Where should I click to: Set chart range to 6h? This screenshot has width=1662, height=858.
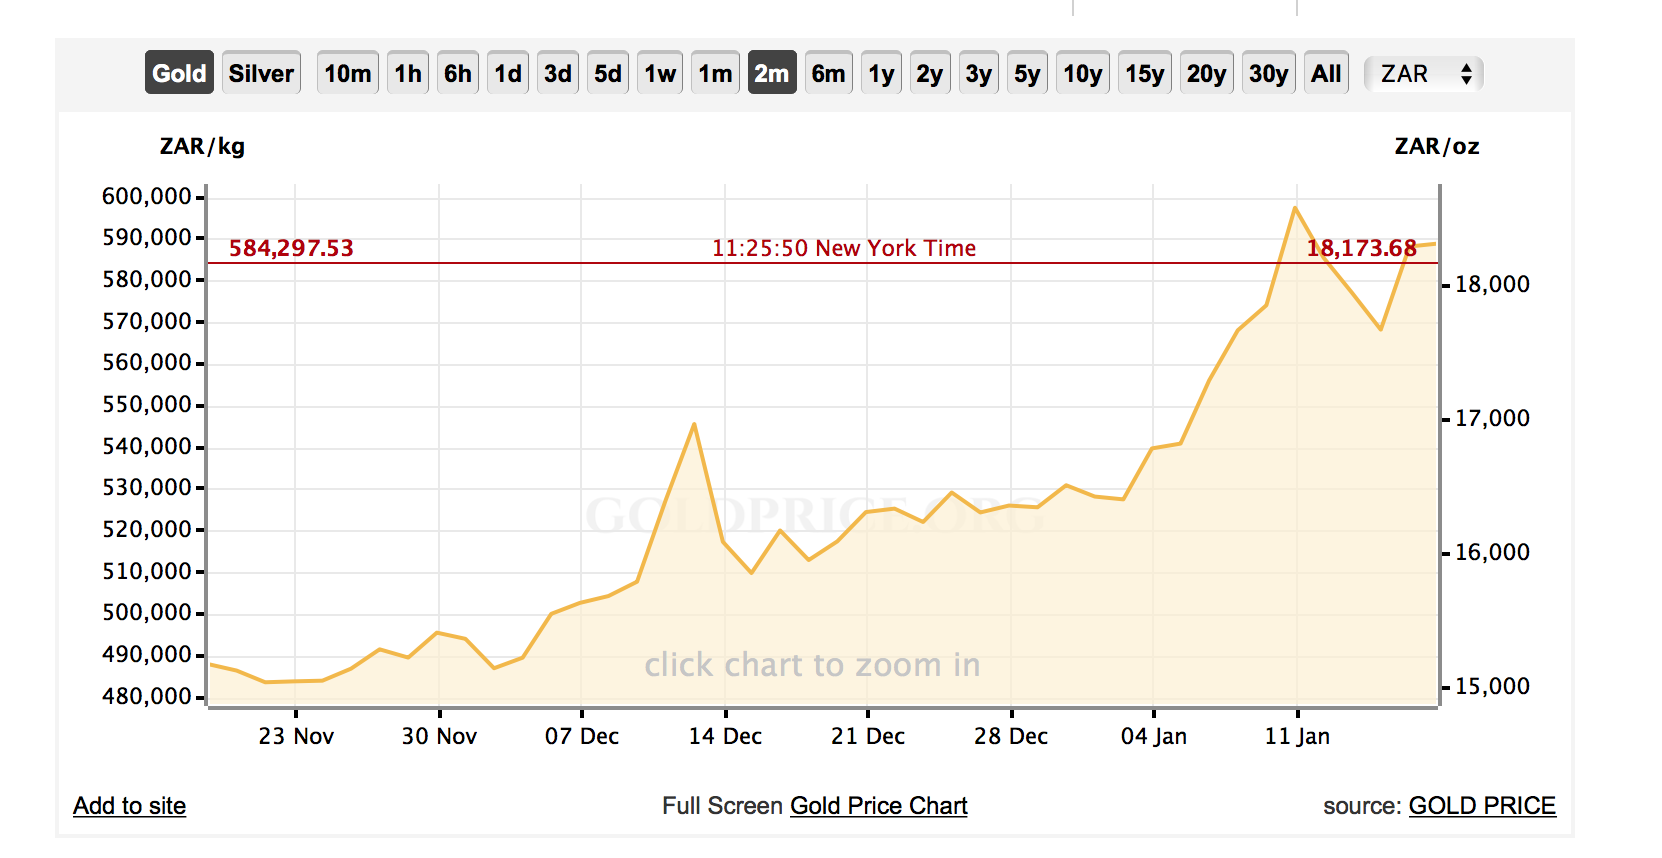[x=458, y=73]
